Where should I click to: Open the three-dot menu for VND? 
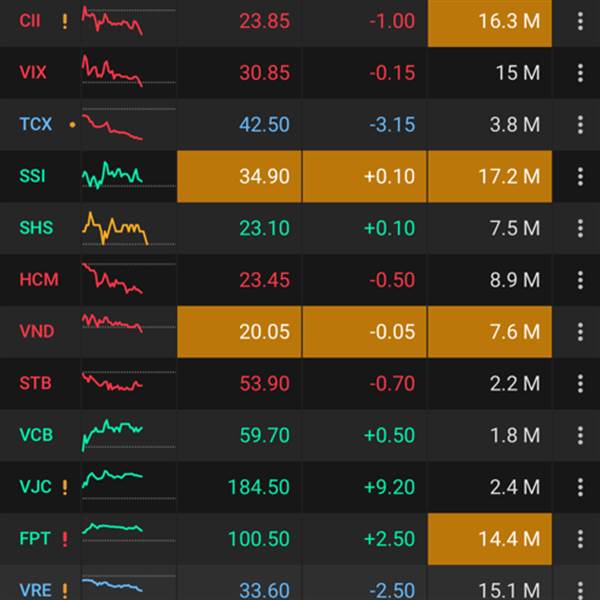[580, 331]
